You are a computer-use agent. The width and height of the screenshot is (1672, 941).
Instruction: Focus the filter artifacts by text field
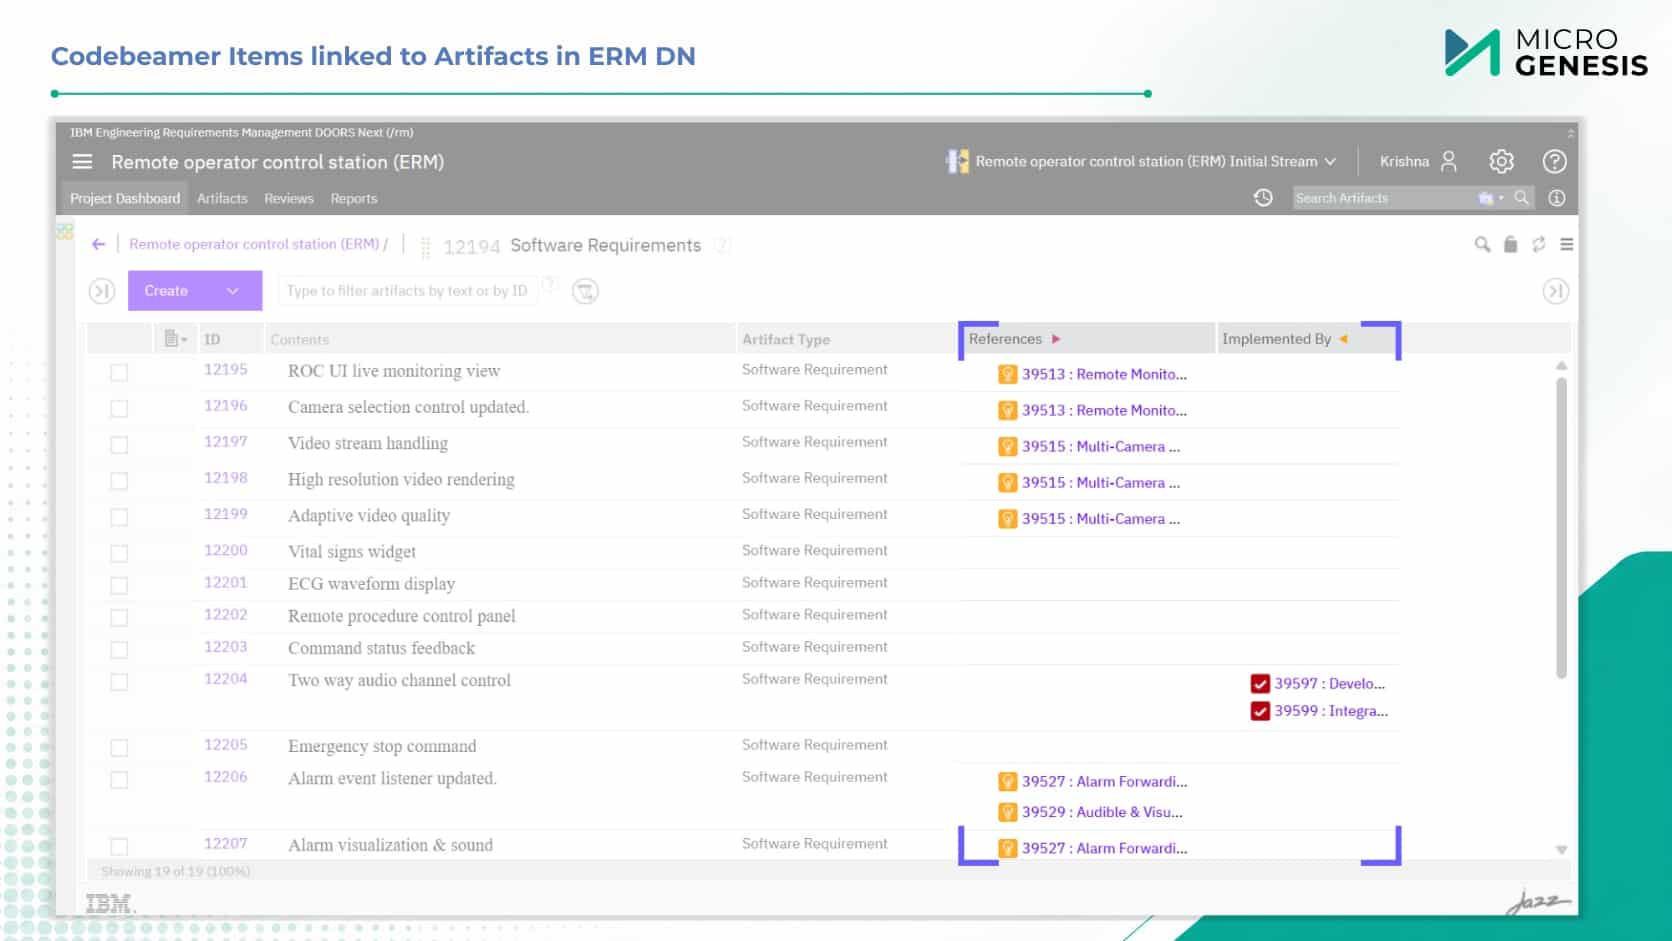tap(407, 291)
